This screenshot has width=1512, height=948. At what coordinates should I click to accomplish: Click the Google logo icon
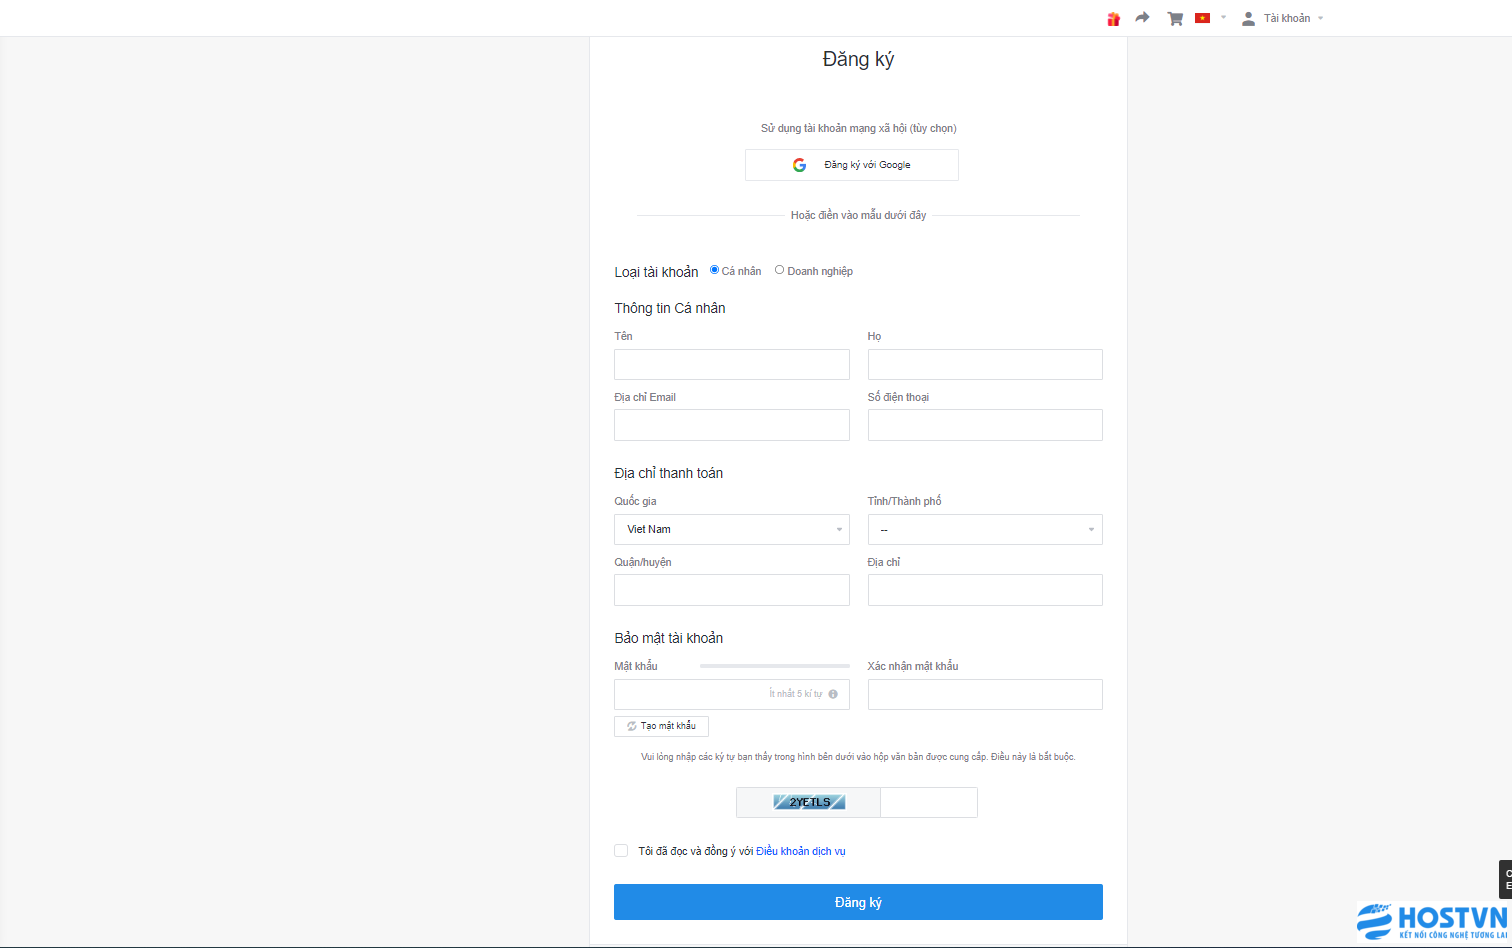pyautogui.click(x=799, y=165)
